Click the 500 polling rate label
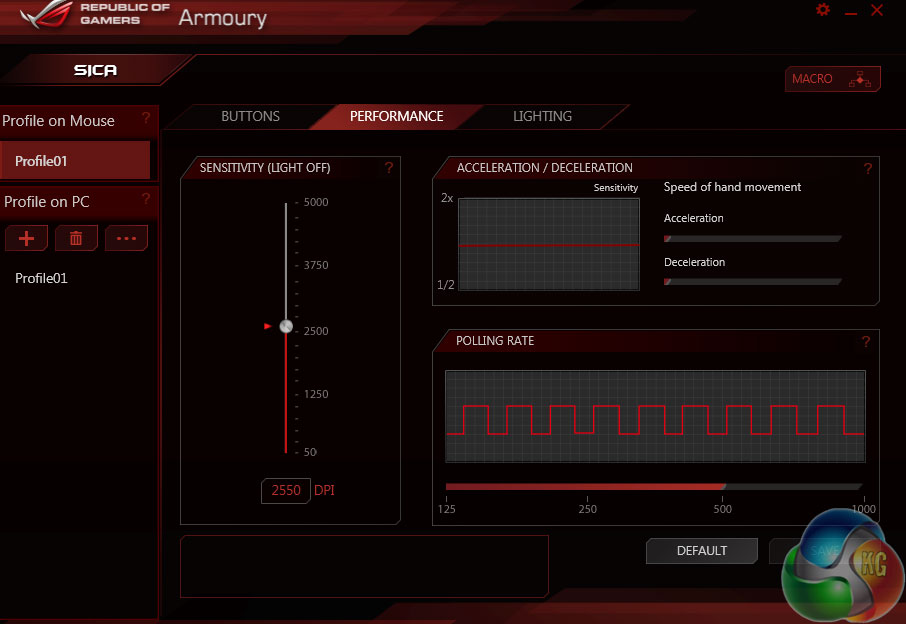 [722, 508]
